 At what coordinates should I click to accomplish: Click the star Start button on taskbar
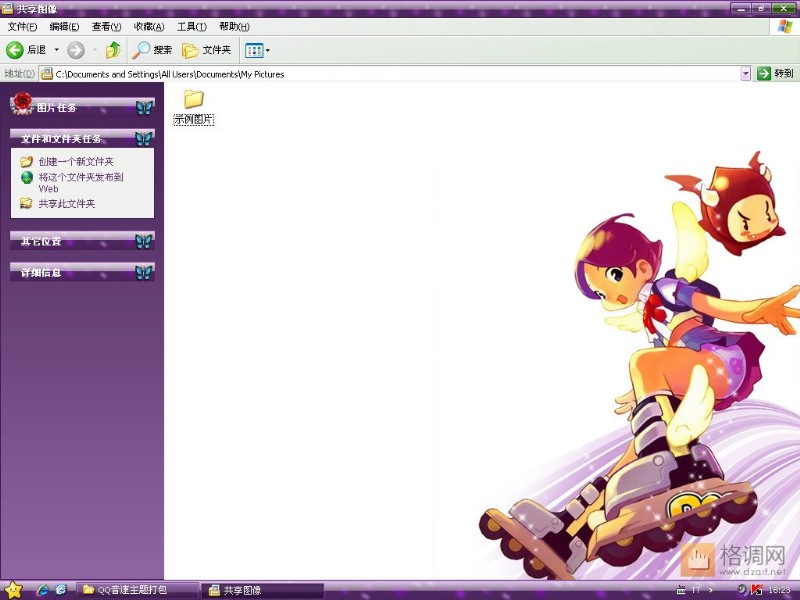(13, 590)
